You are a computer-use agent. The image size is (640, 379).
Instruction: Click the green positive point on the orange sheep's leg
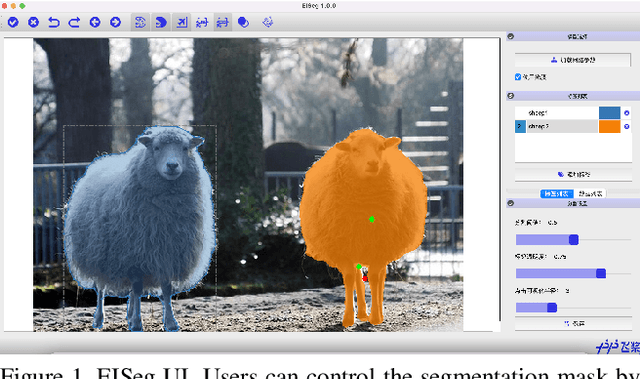(x=359, y=266)
